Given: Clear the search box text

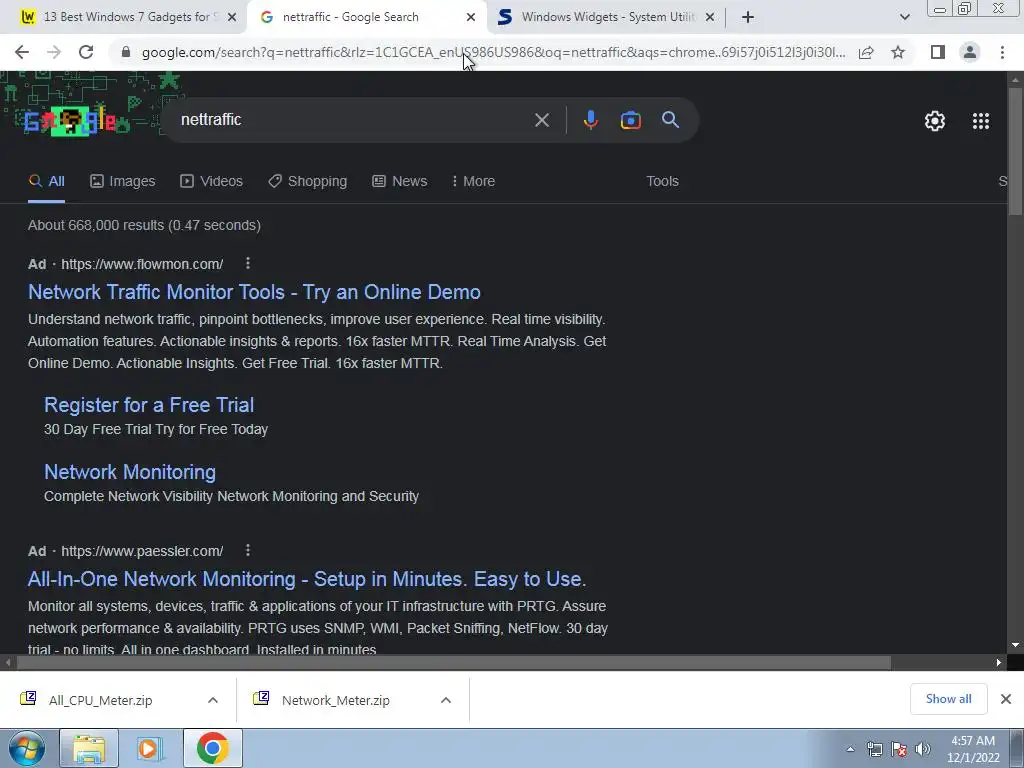Looking at the screenshot, I should (x=541, y=120).
